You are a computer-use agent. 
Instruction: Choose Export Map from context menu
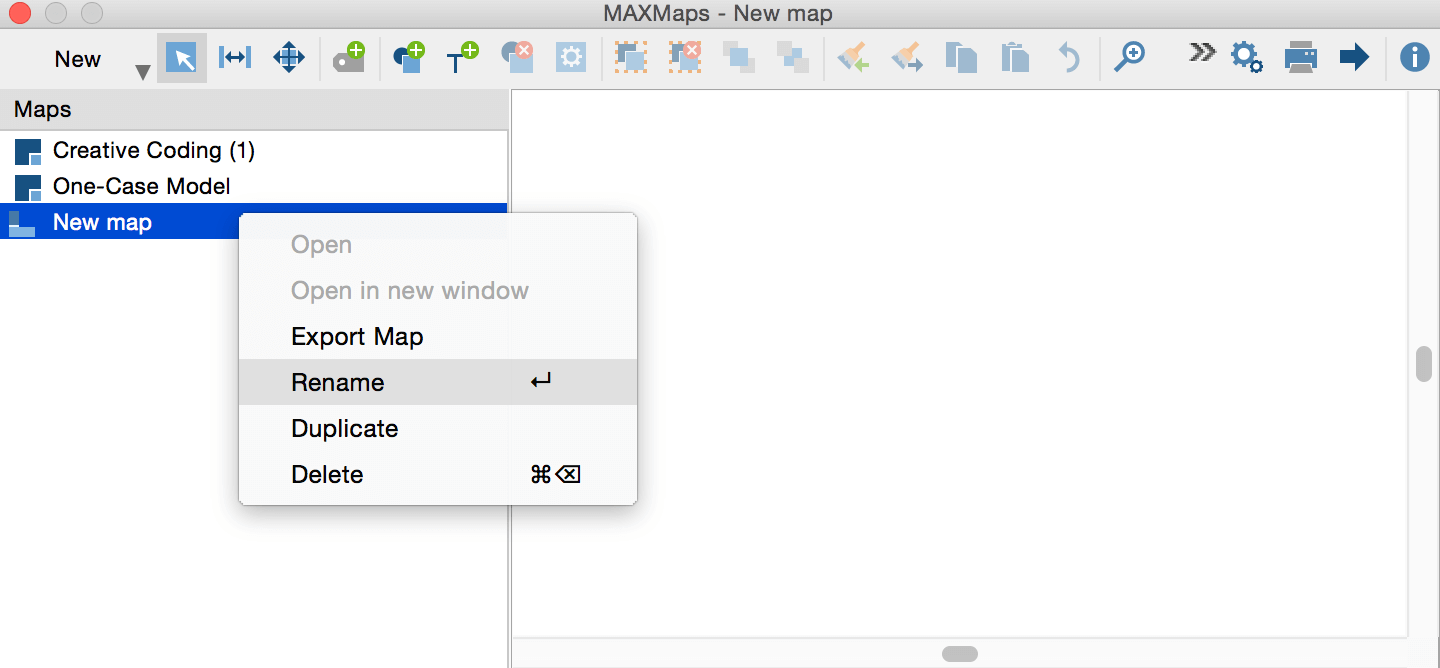(438, 337)
